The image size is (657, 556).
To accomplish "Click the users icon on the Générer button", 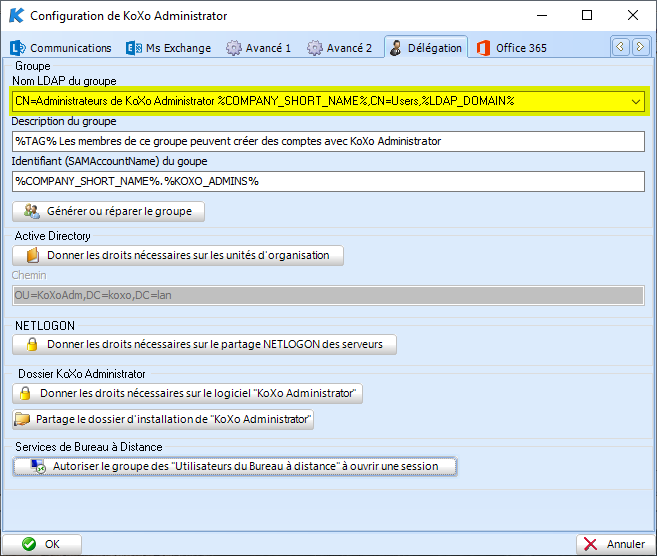I will [x=32, y=211].
